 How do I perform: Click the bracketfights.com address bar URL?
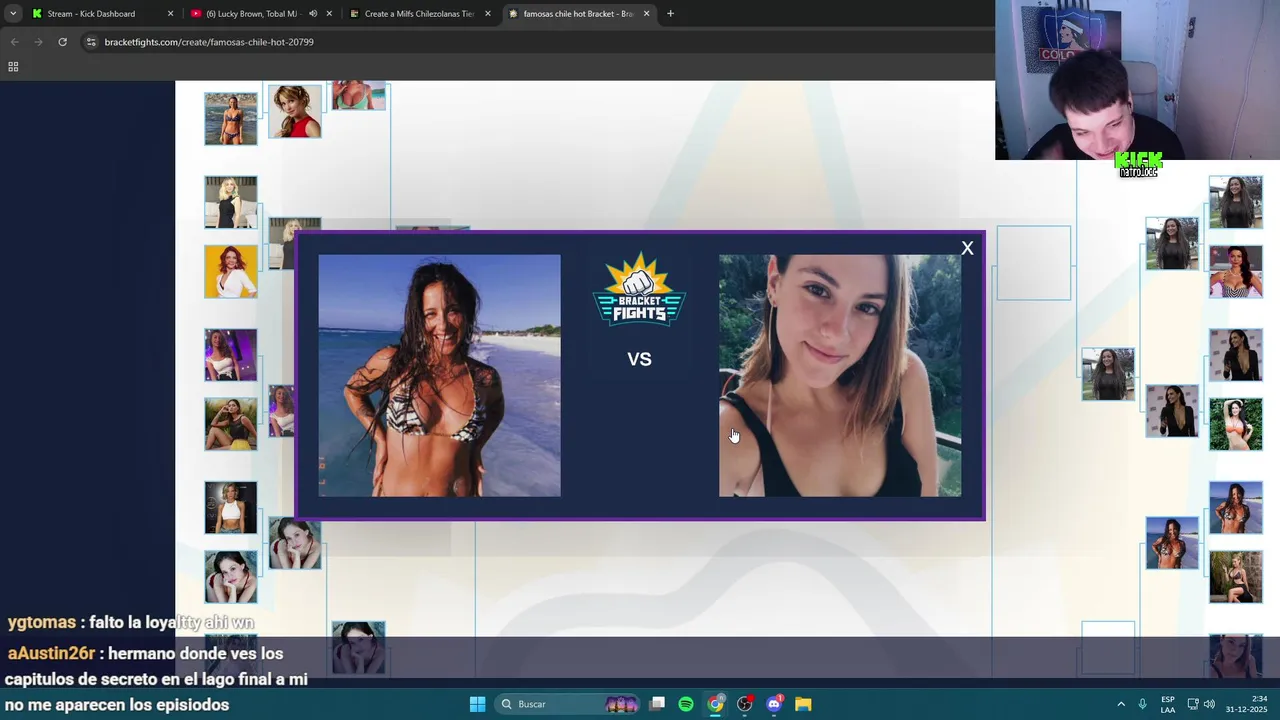point(209,42)
